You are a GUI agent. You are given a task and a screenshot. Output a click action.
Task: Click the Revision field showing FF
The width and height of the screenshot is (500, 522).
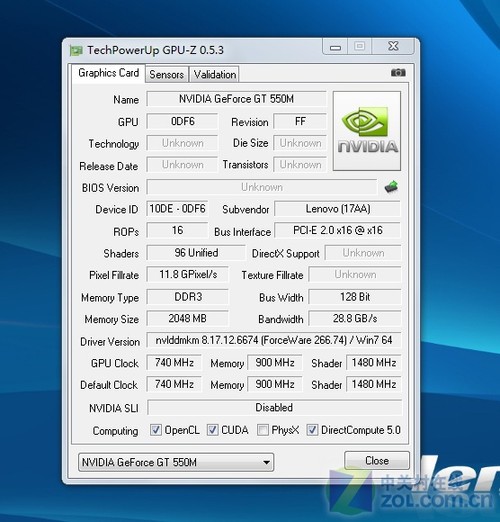(300, 121)
